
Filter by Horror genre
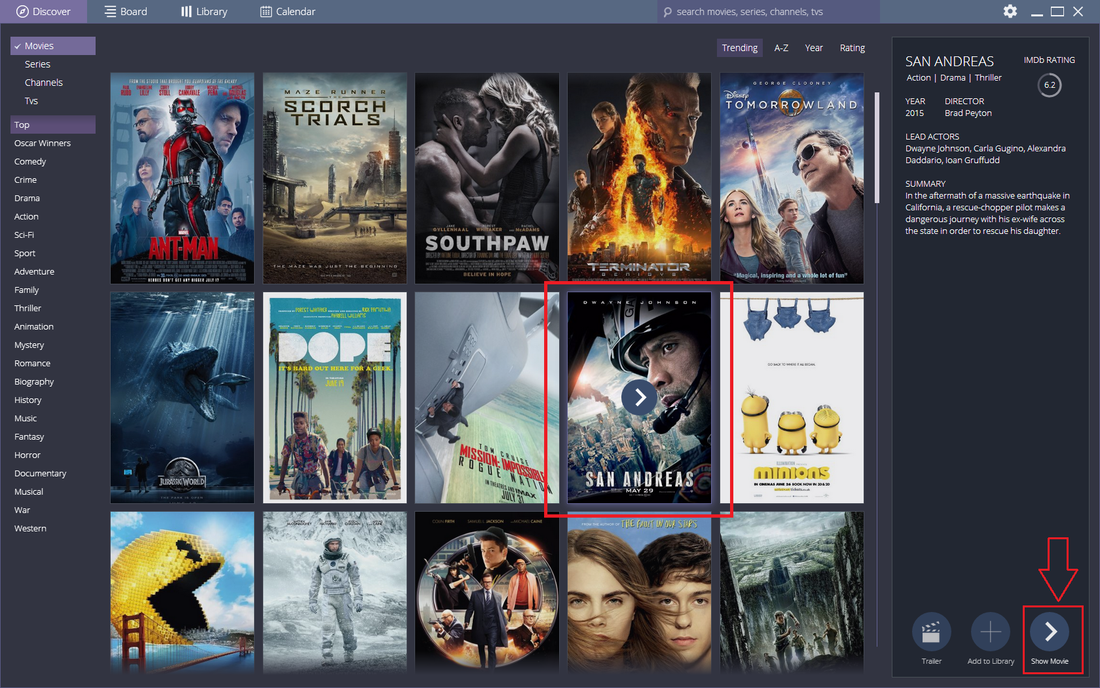27,454
